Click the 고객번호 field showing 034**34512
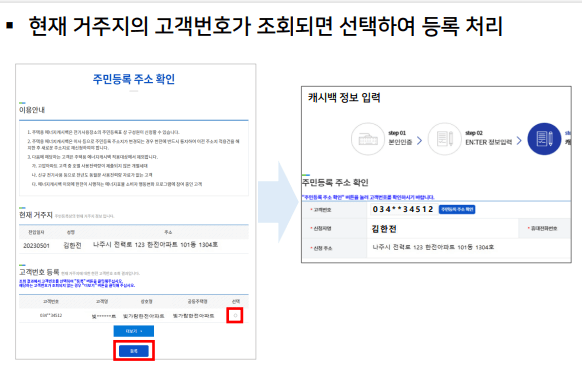582x370 pixels. [x=403, y=209]
